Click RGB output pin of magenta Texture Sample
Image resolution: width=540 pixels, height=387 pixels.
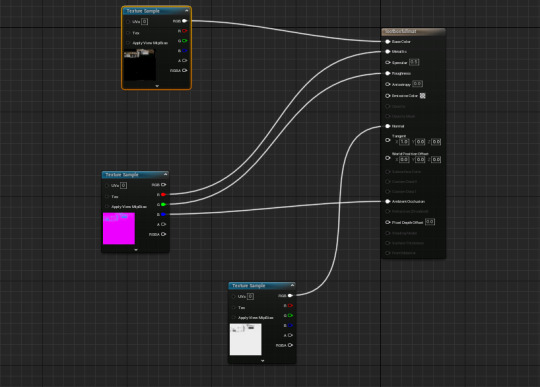coord(164,185)
